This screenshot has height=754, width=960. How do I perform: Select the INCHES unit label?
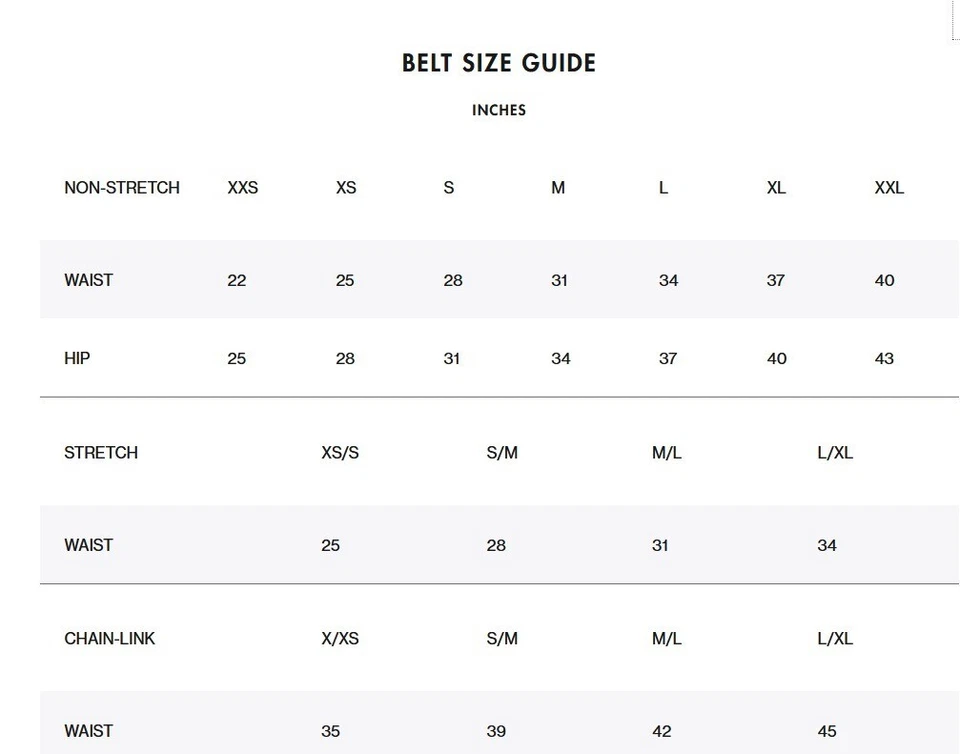(x=498, y=110)
